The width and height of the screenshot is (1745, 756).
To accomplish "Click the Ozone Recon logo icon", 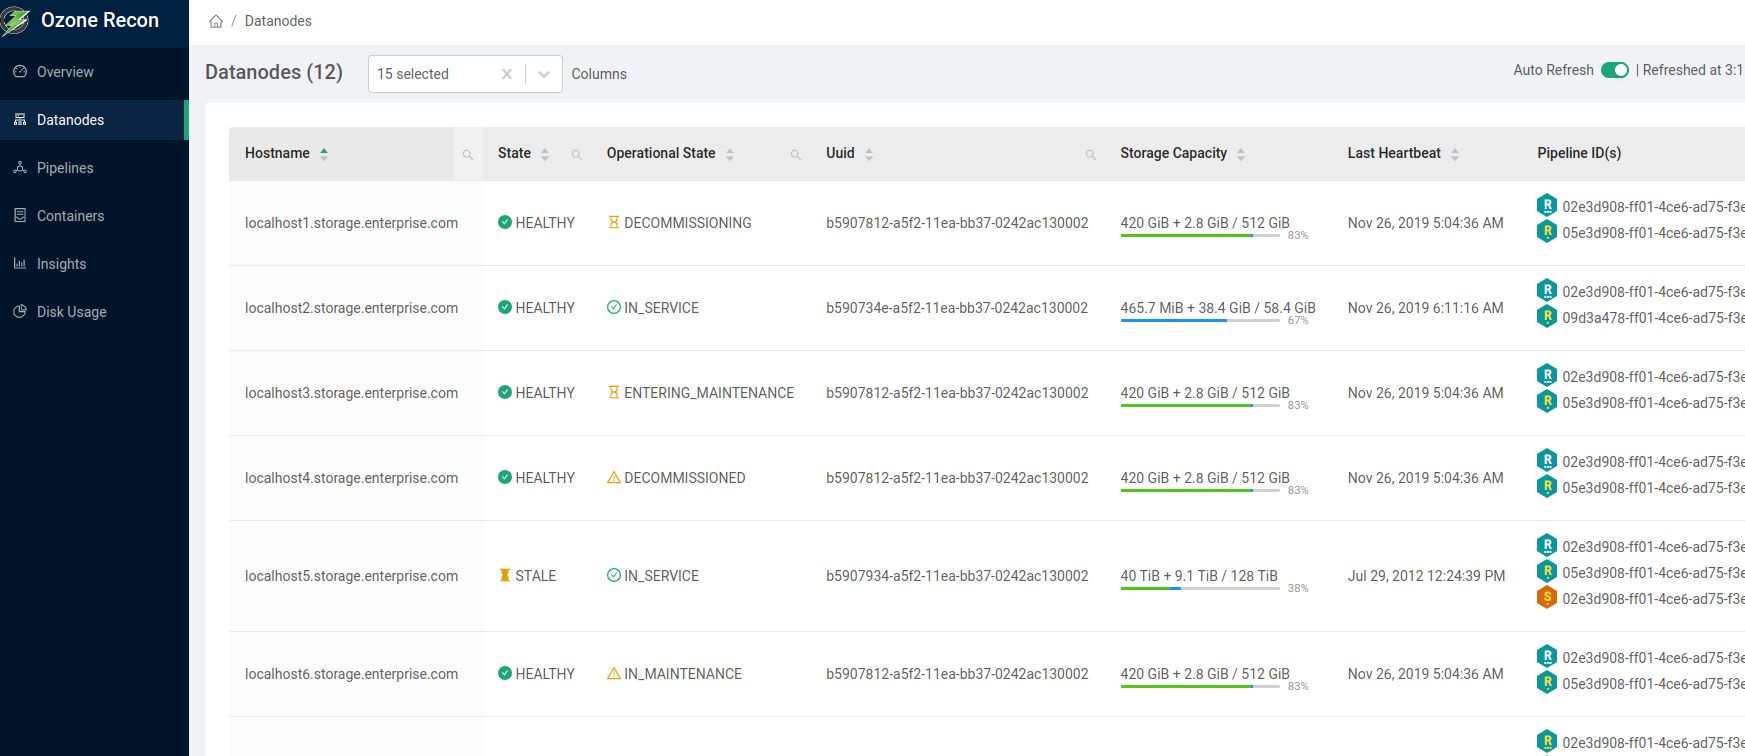I will pyautogui.click(x=15, y=20).
